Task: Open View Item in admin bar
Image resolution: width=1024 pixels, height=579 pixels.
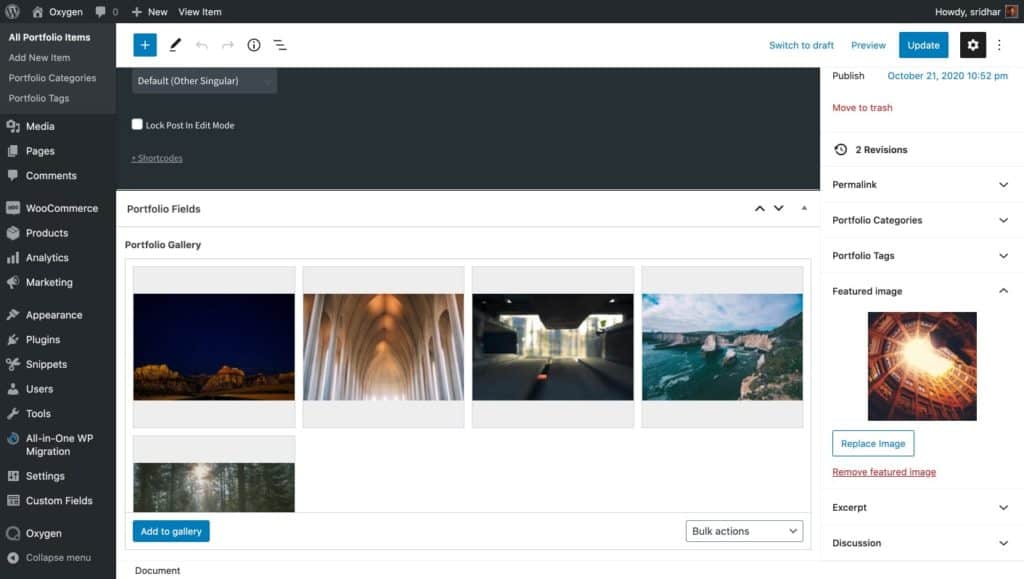Action: (x=200, y=12)
